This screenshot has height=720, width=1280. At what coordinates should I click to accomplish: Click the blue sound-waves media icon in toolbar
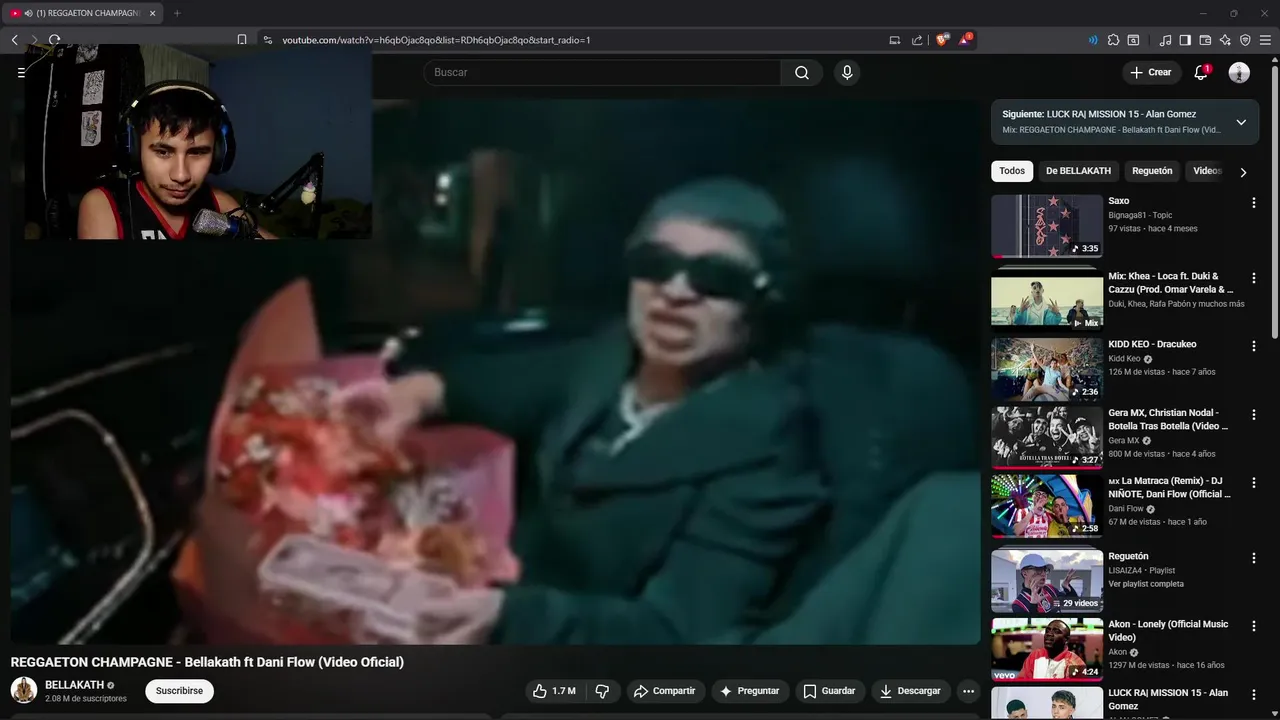pyautogui.click(x=1093, y=40)
